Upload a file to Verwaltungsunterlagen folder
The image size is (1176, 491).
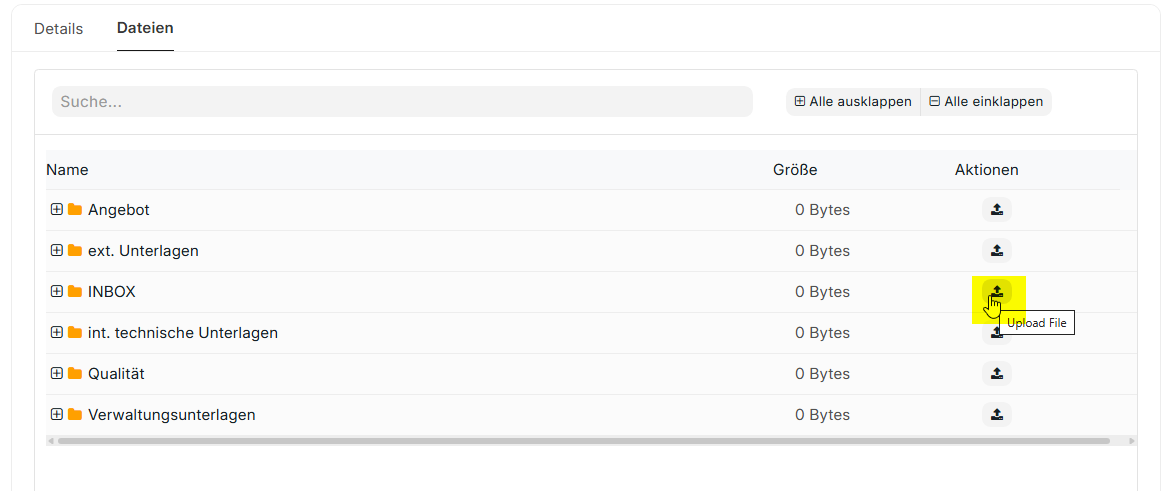click(x=996, y=414)
